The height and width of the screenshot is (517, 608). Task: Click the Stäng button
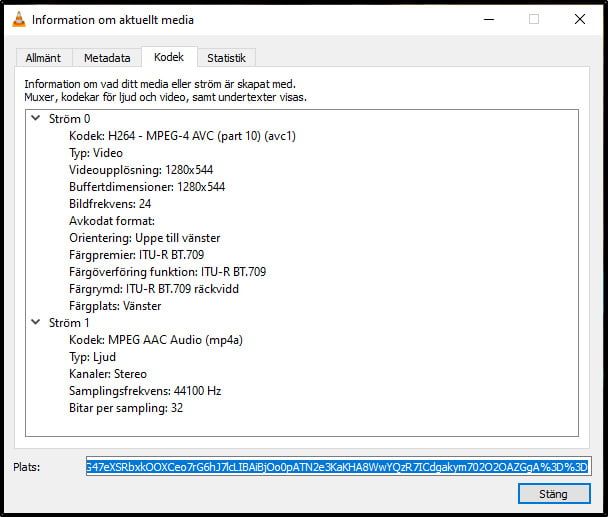[x=554, y=494]
